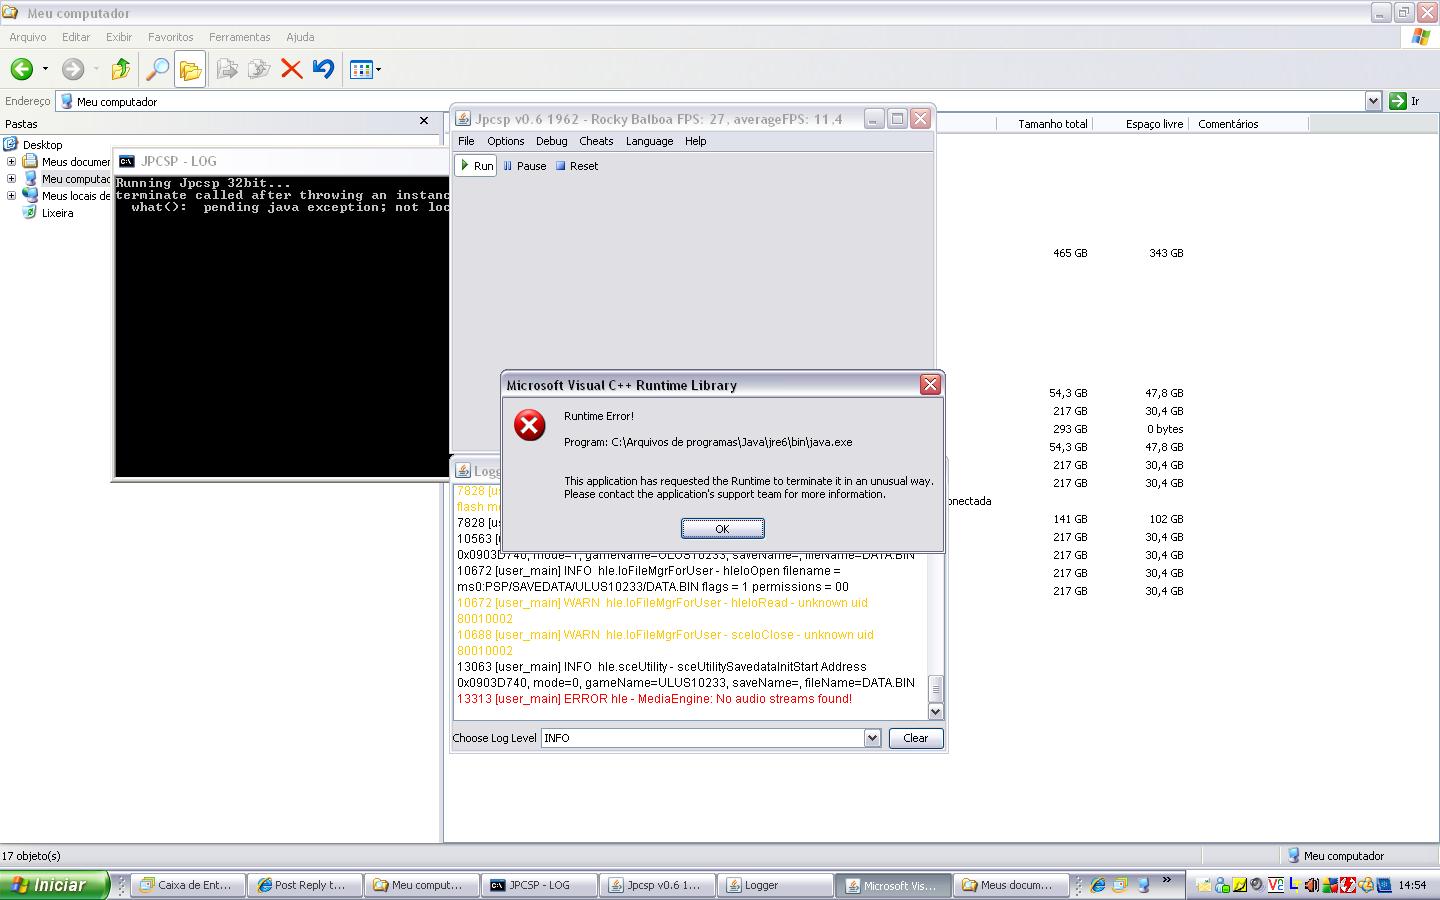The width and height of the screenshot is (1440, 900).
Task: Reset the Jpcsp emulator
Action: [576, 166]
